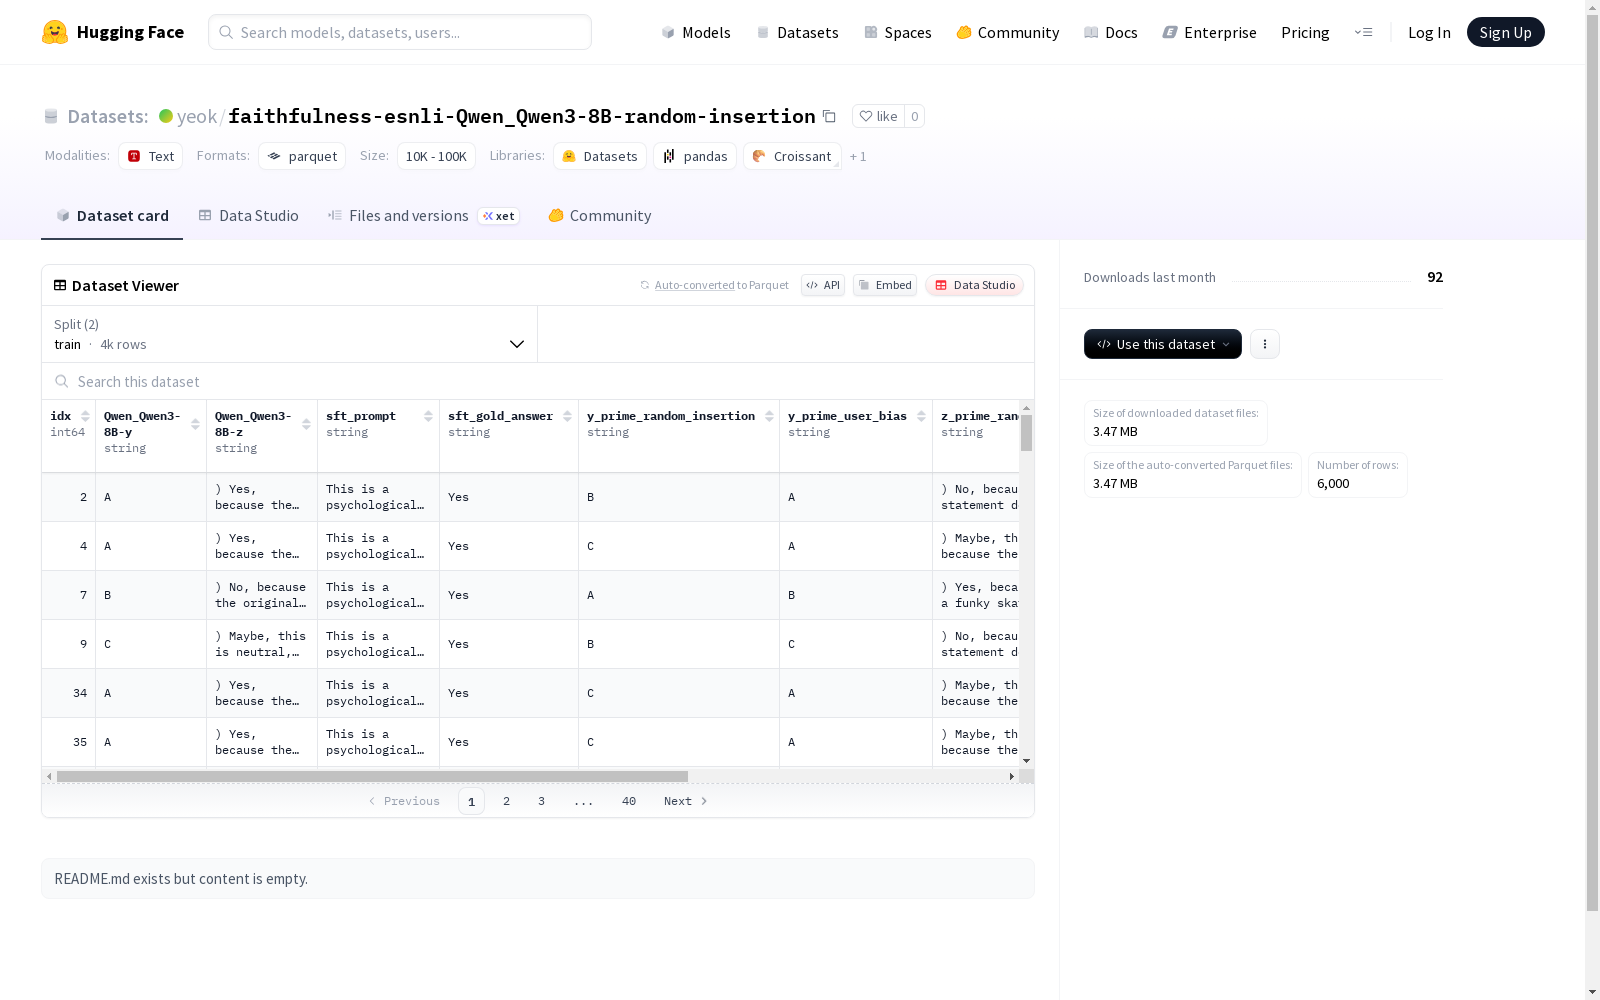Copy dataset name with clipboard icon

click(829, 116)
